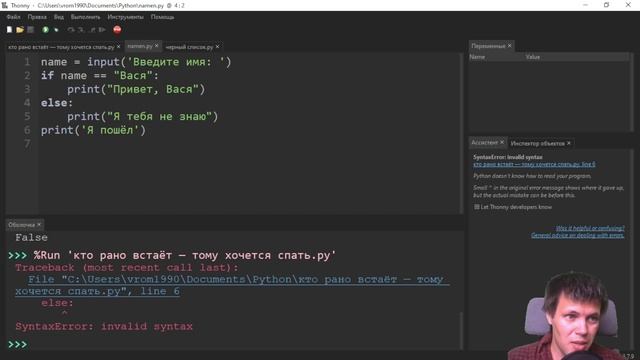The height and width of the screenshot is (360, 640).
Task: Open assistant link to error file line 6
Action: pyautogui.click(x=534, y=164)
